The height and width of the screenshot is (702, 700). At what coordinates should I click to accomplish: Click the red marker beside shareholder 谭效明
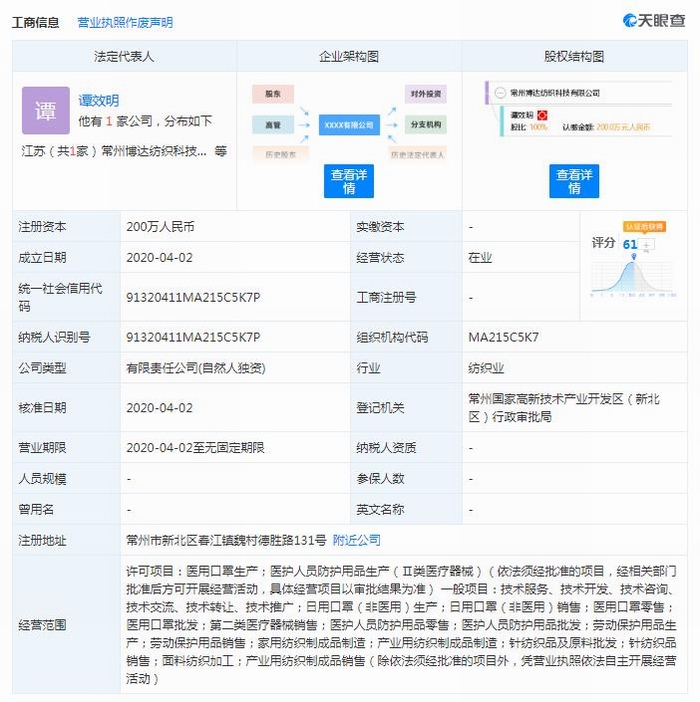pos(543,116)
